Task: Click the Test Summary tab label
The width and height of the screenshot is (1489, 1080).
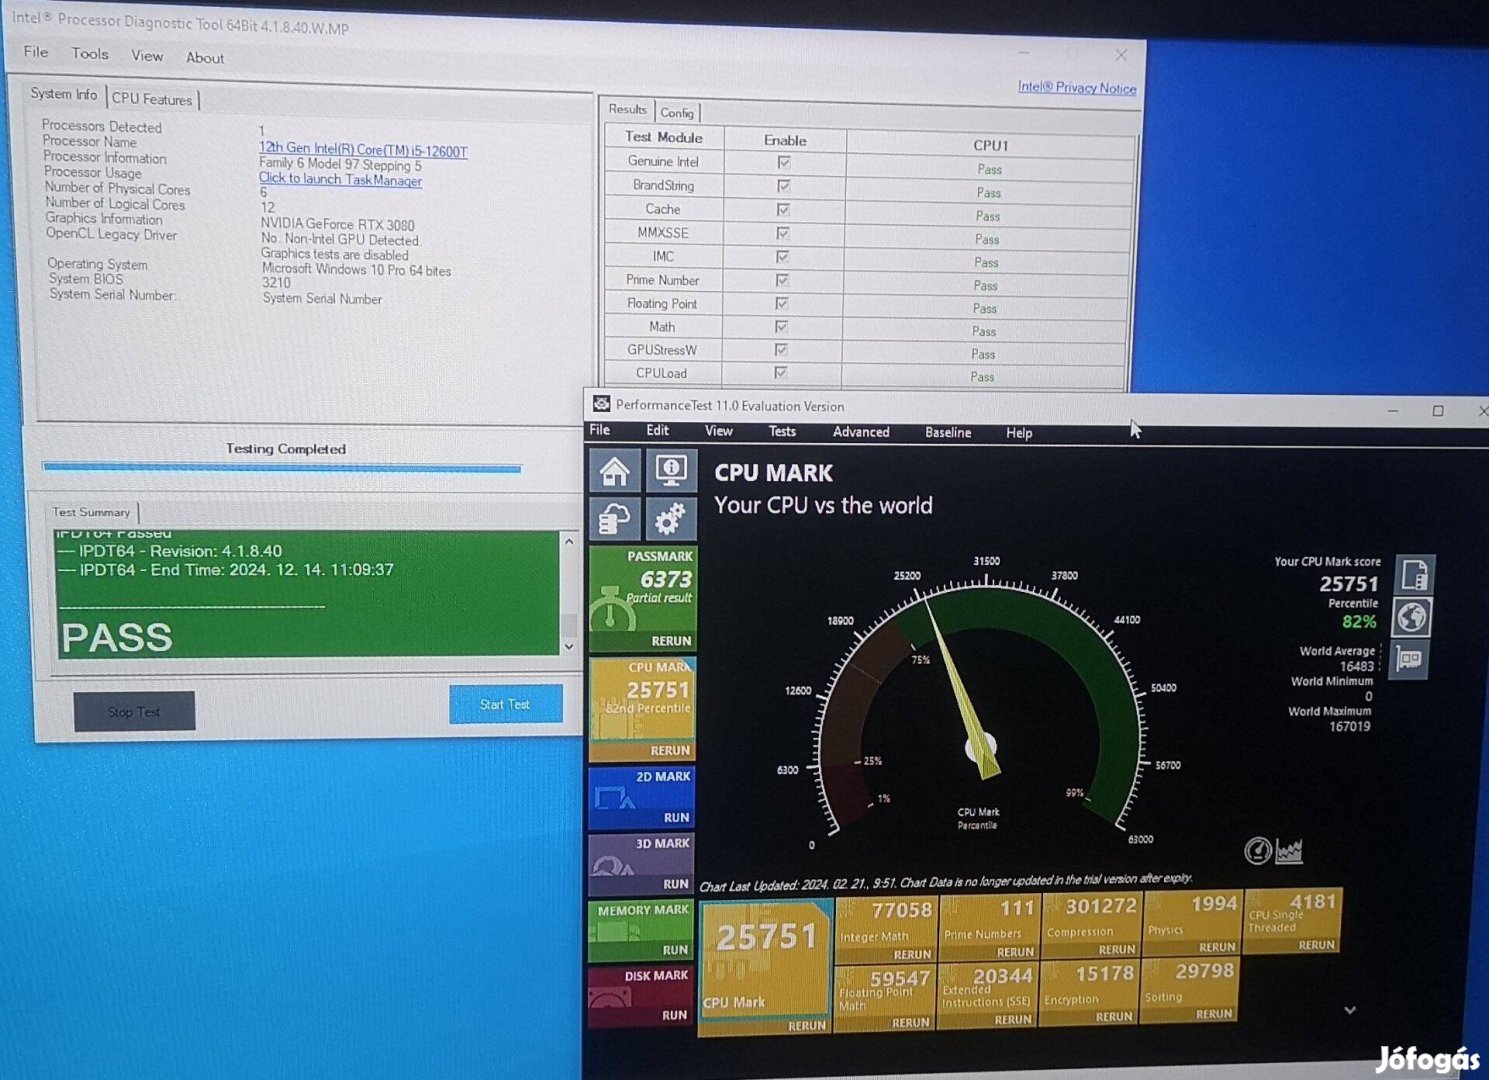Action: coord(91,512)
